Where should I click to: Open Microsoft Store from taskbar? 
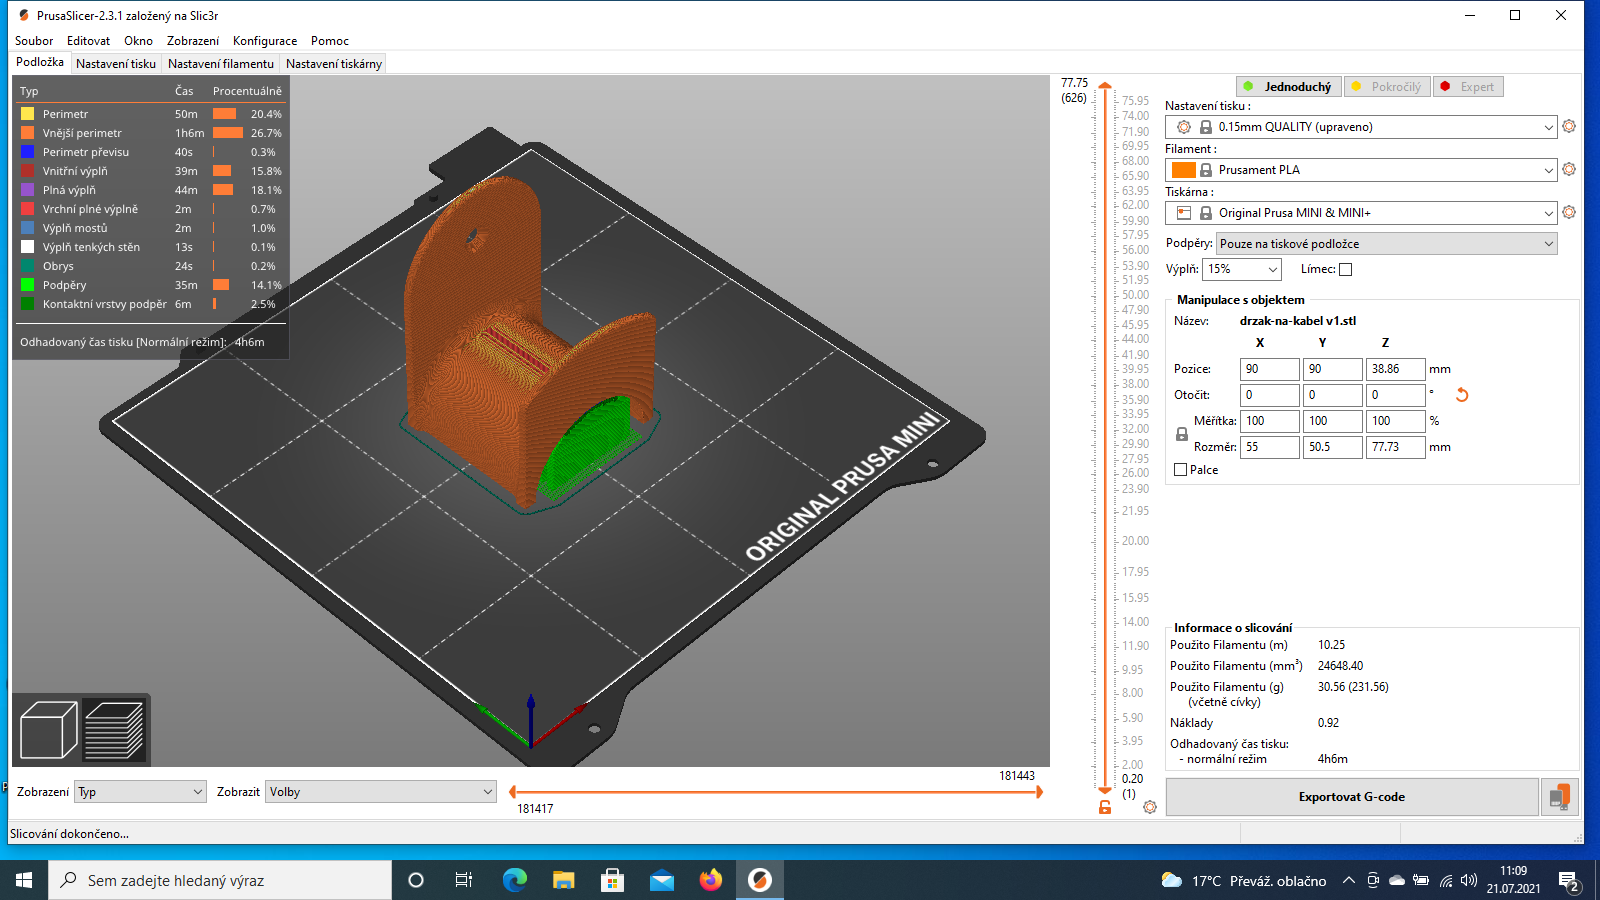pos(613,880)
